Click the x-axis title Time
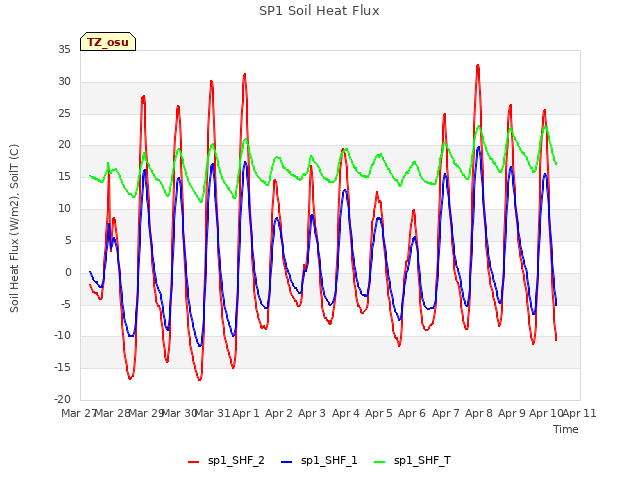This screenshot has height=480, width=640. (566, 429)
